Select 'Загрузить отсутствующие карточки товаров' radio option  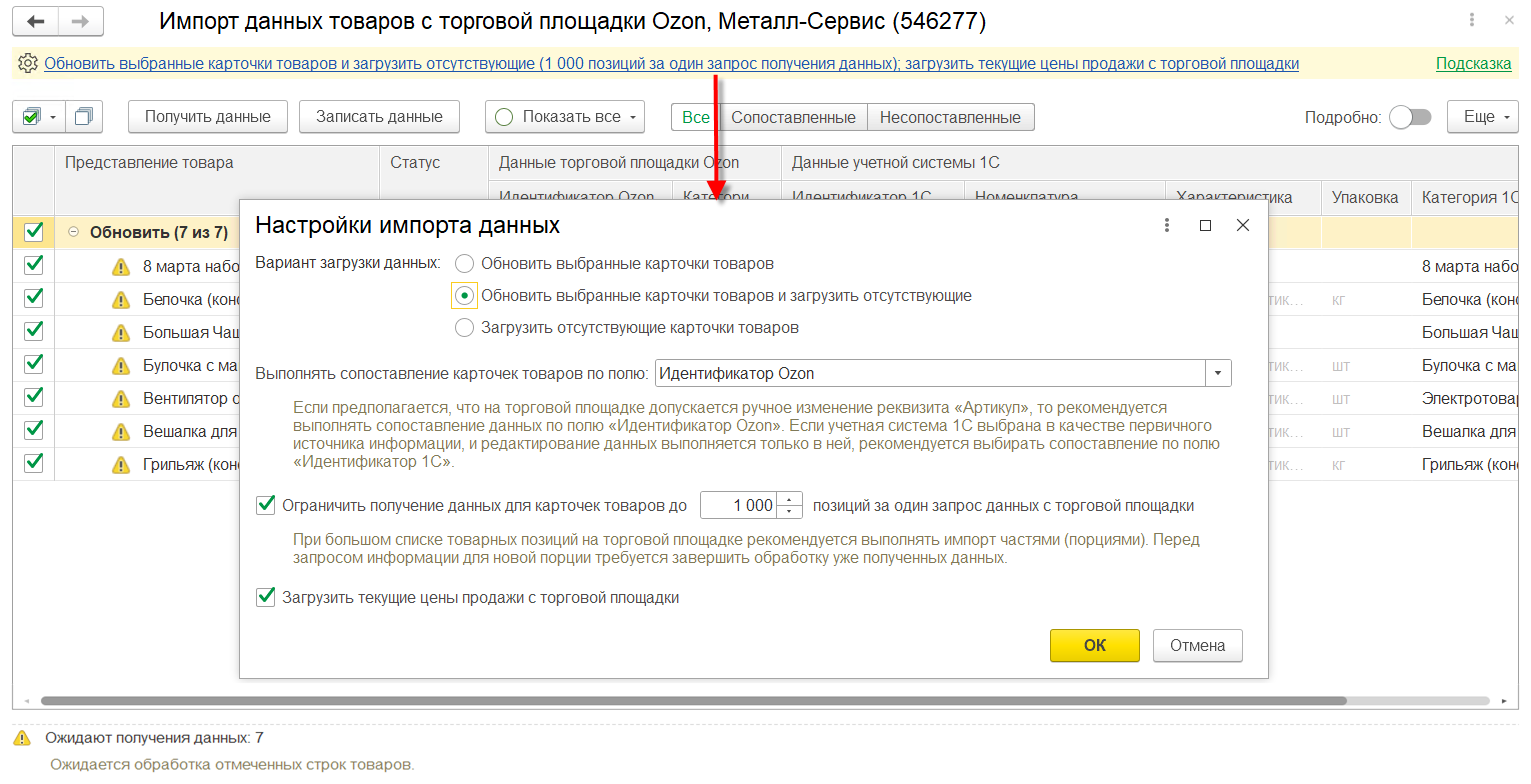(x=464, y=328)
